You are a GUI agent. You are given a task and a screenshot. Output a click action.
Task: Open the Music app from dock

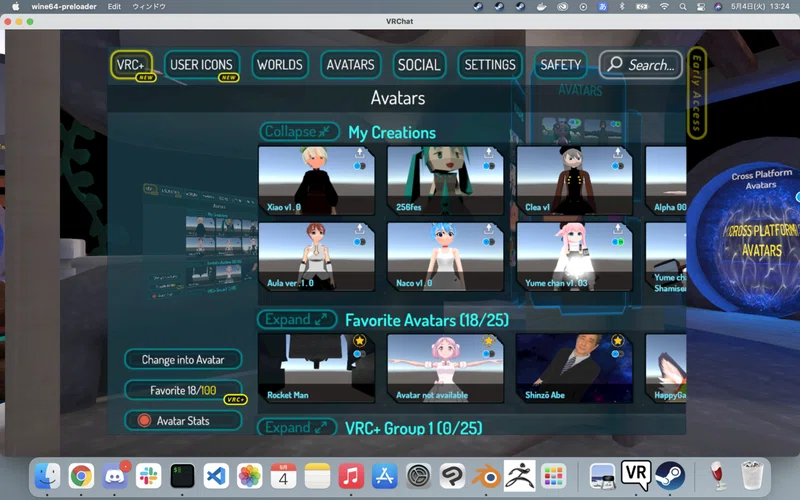click(x=351, y=477)
